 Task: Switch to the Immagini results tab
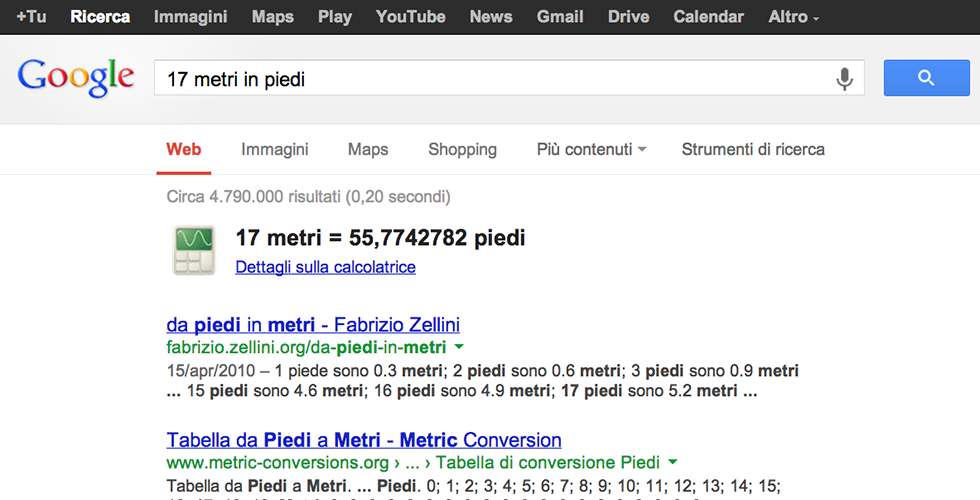(x=274, y=149)
